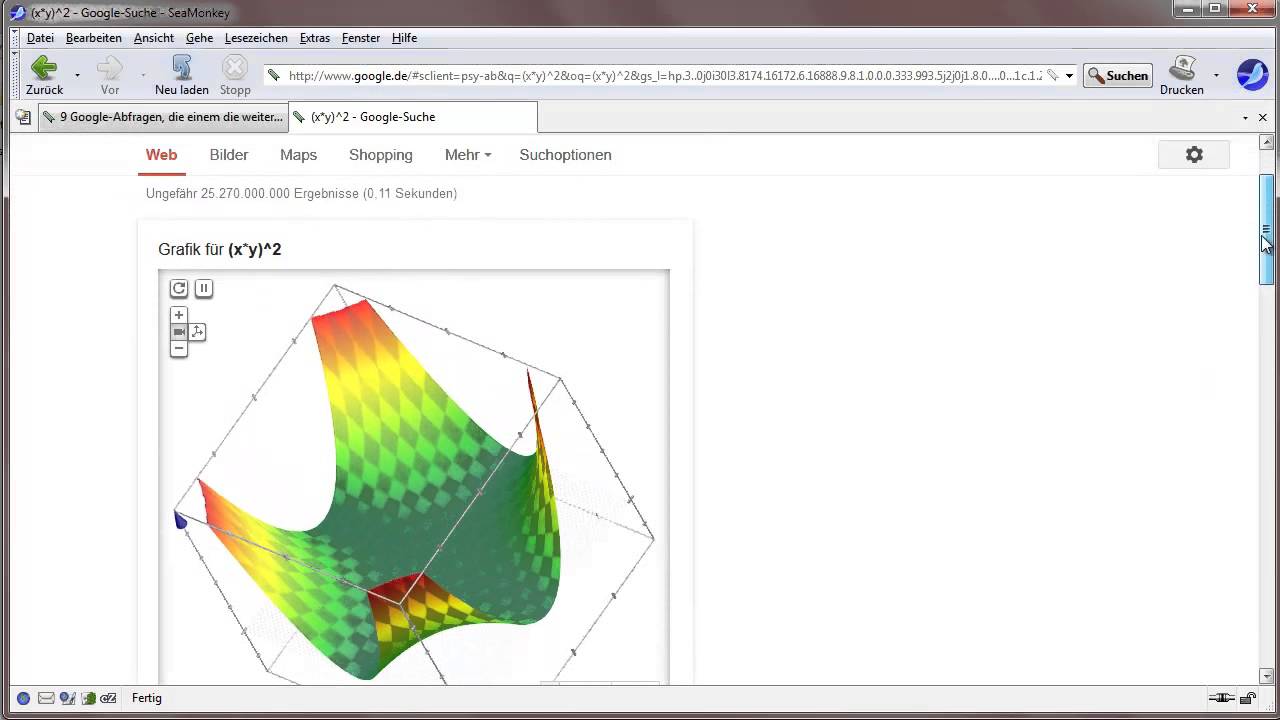Click the 3D surface plot of (x*y)^2
The image size is (1280, 720).
click(413, 477)
